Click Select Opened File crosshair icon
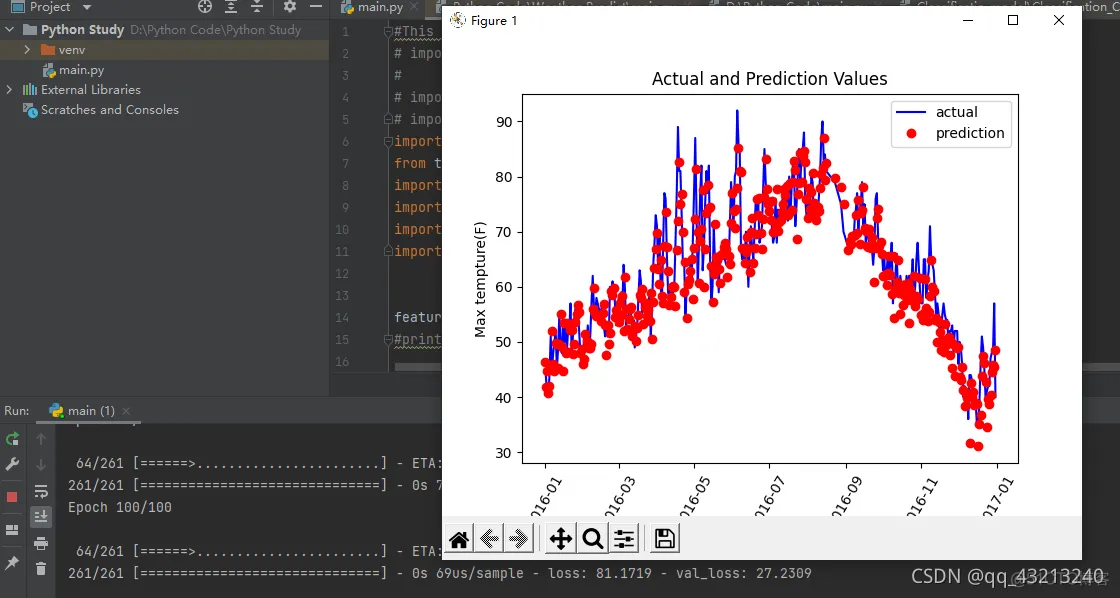 point(205,7)
